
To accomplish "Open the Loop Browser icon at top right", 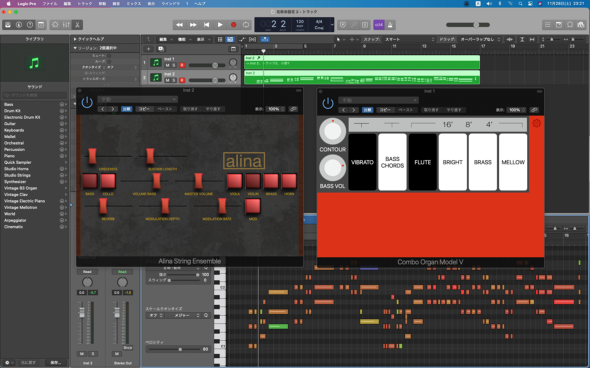I will (570, 25).
